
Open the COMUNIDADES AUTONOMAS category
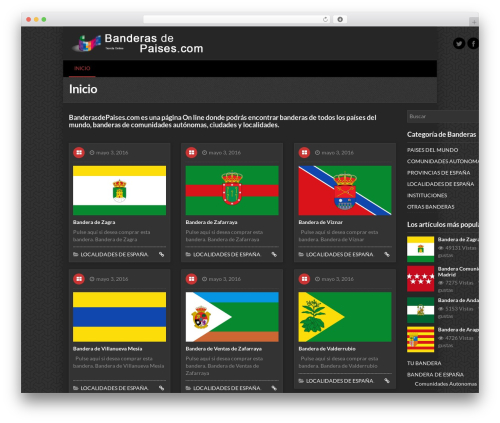pos(443,161)
